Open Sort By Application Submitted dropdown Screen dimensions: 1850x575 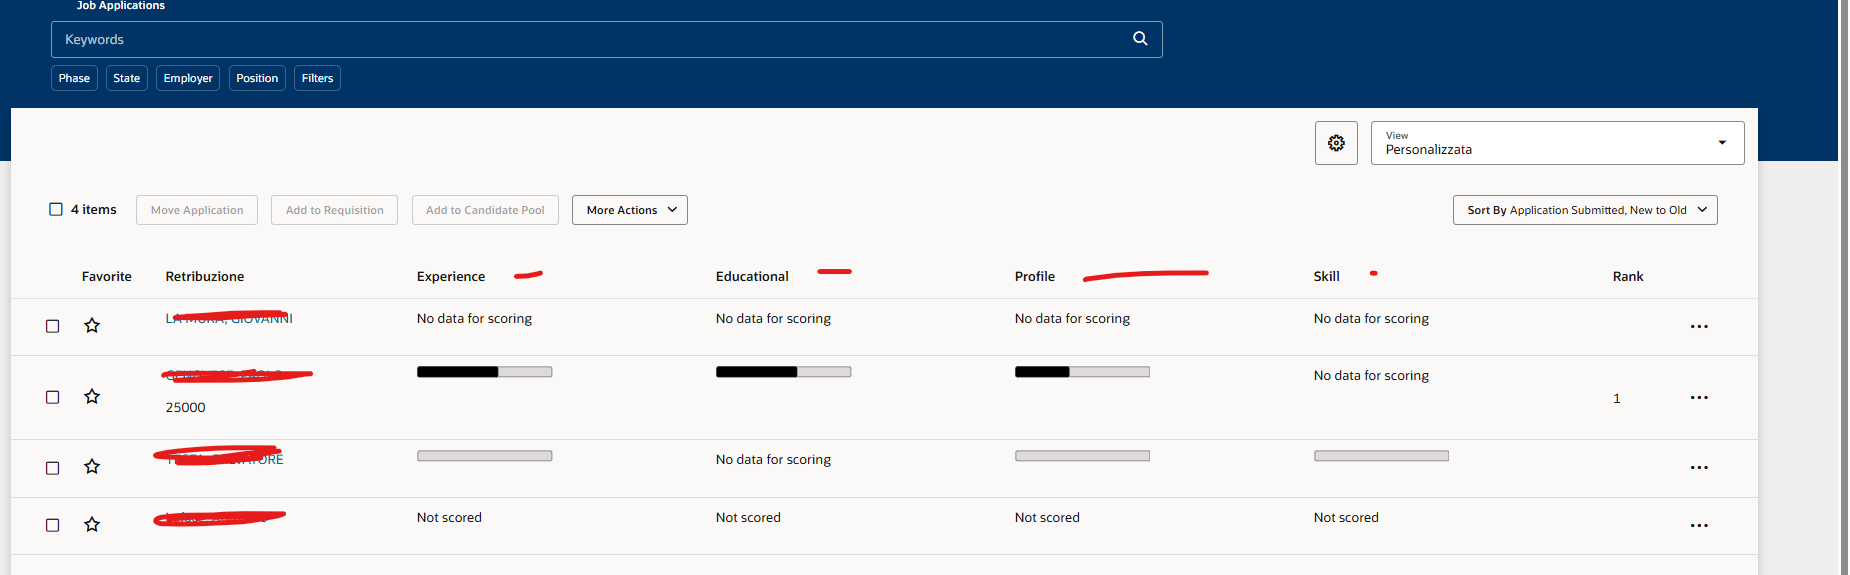1585,210
